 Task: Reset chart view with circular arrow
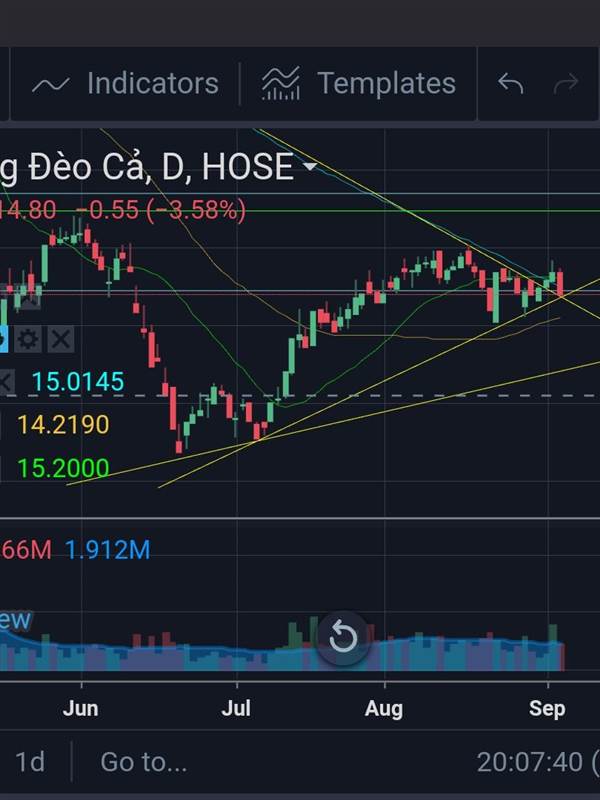pos(343,637)
